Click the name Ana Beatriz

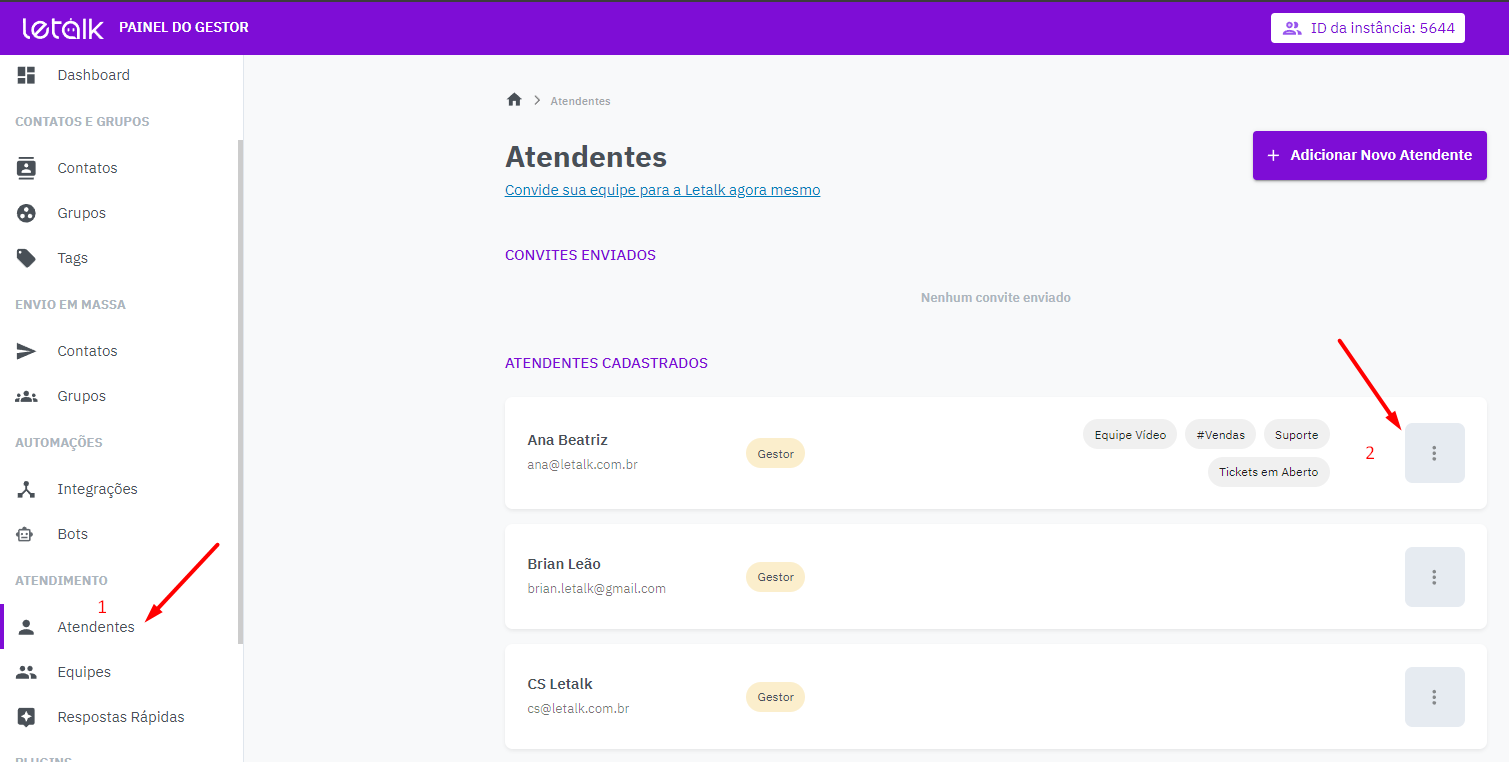[567, 440]
